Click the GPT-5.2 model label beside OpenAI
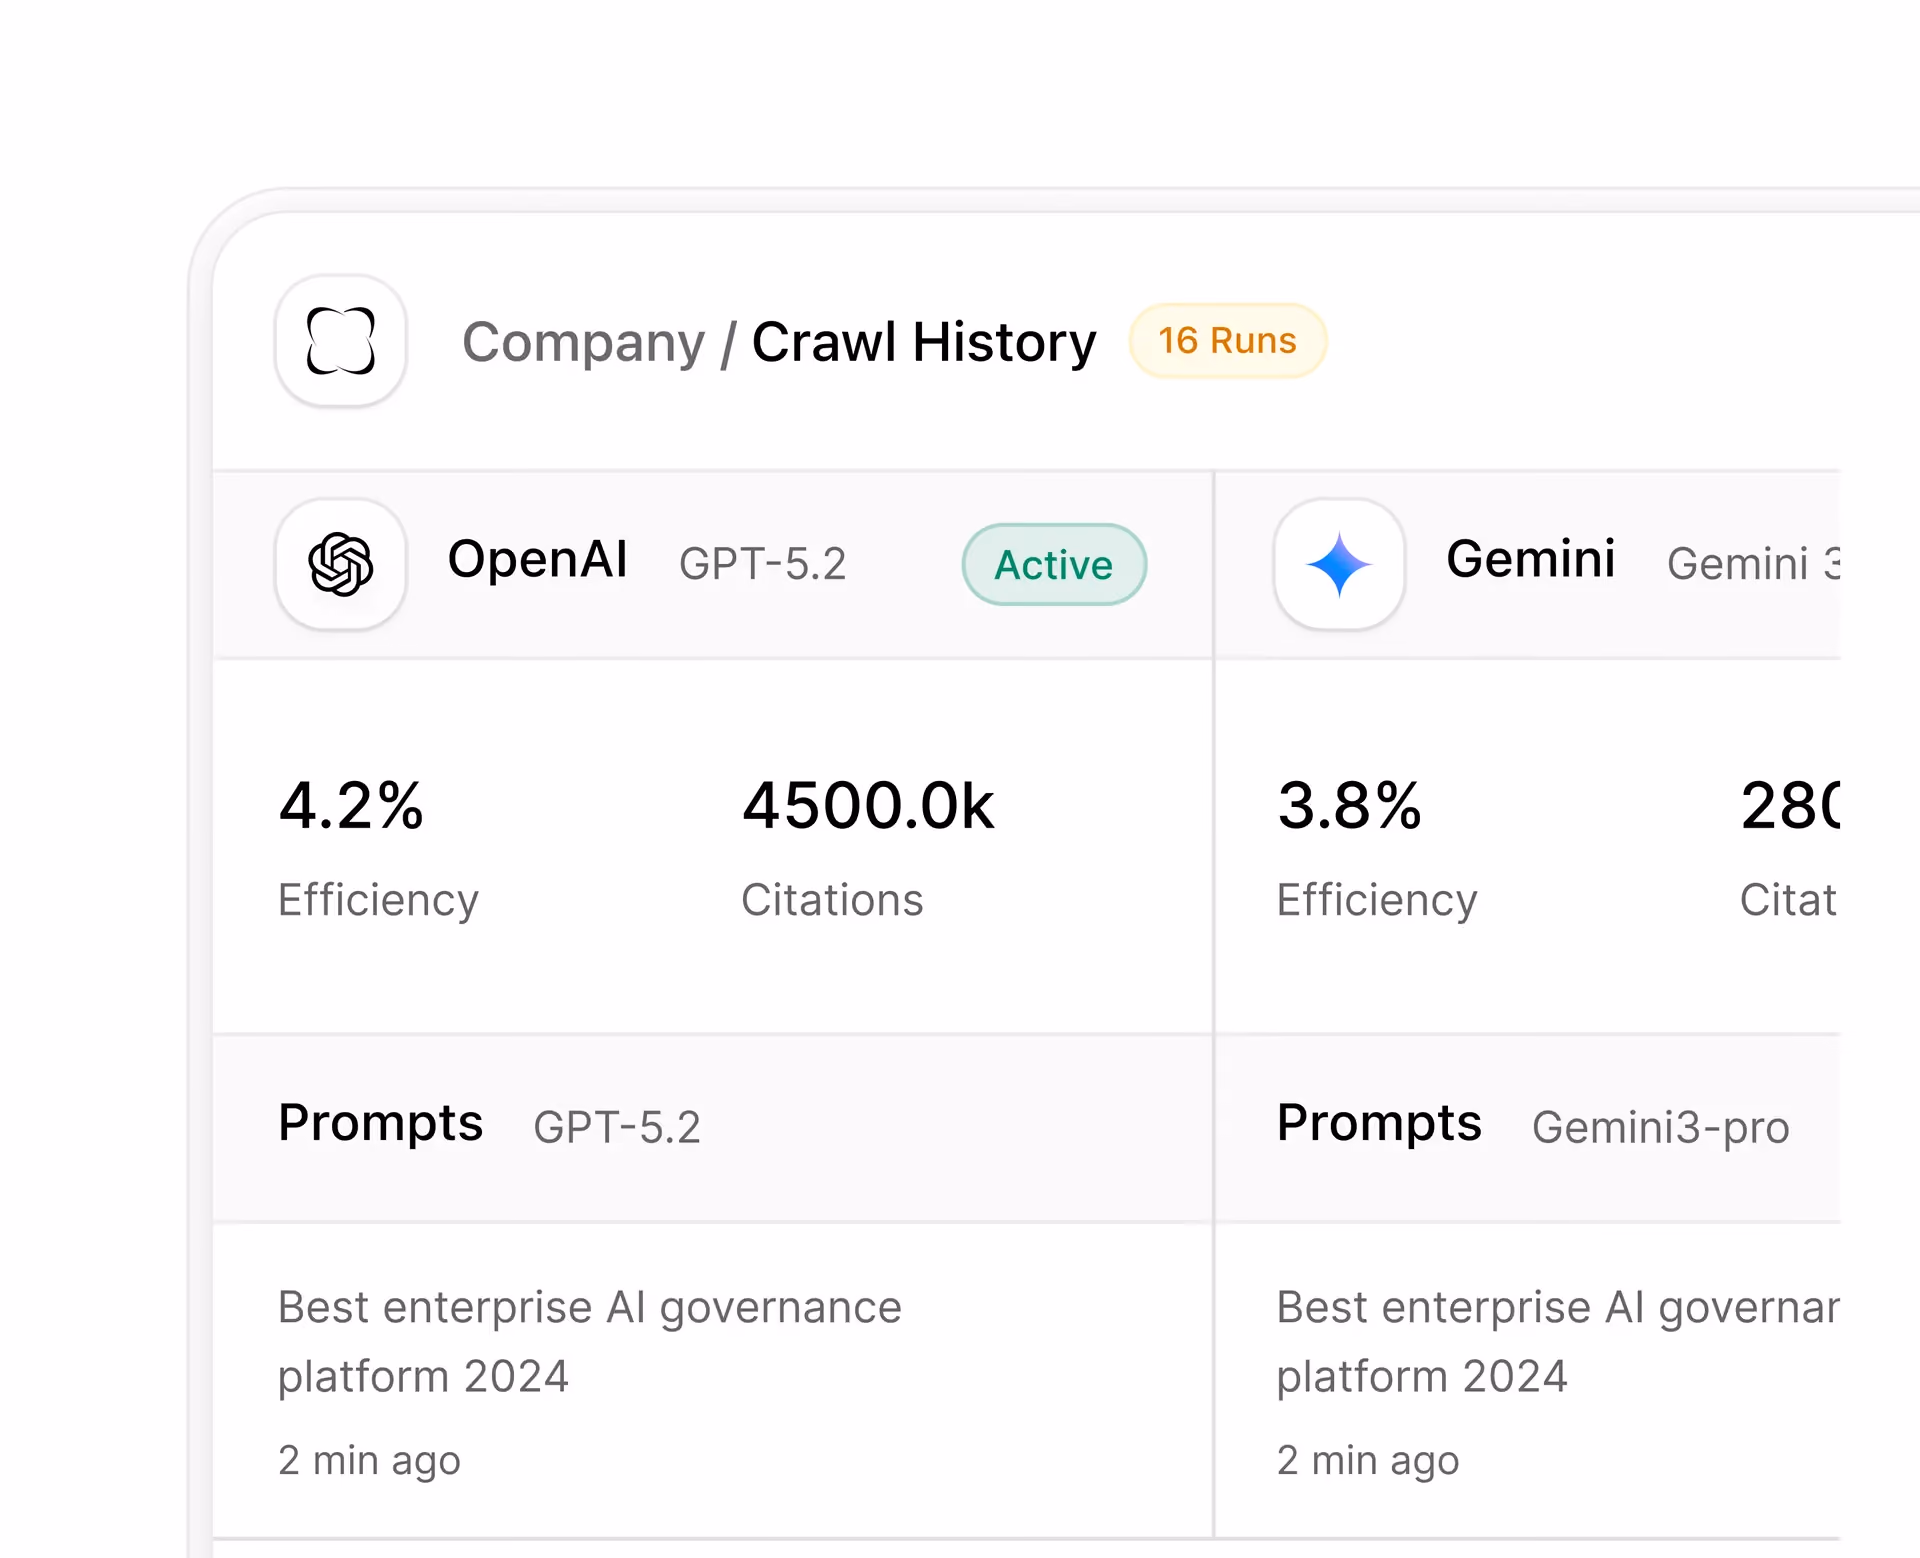1920x1558 pixels. pyautogui.click(x=763, y=564)
